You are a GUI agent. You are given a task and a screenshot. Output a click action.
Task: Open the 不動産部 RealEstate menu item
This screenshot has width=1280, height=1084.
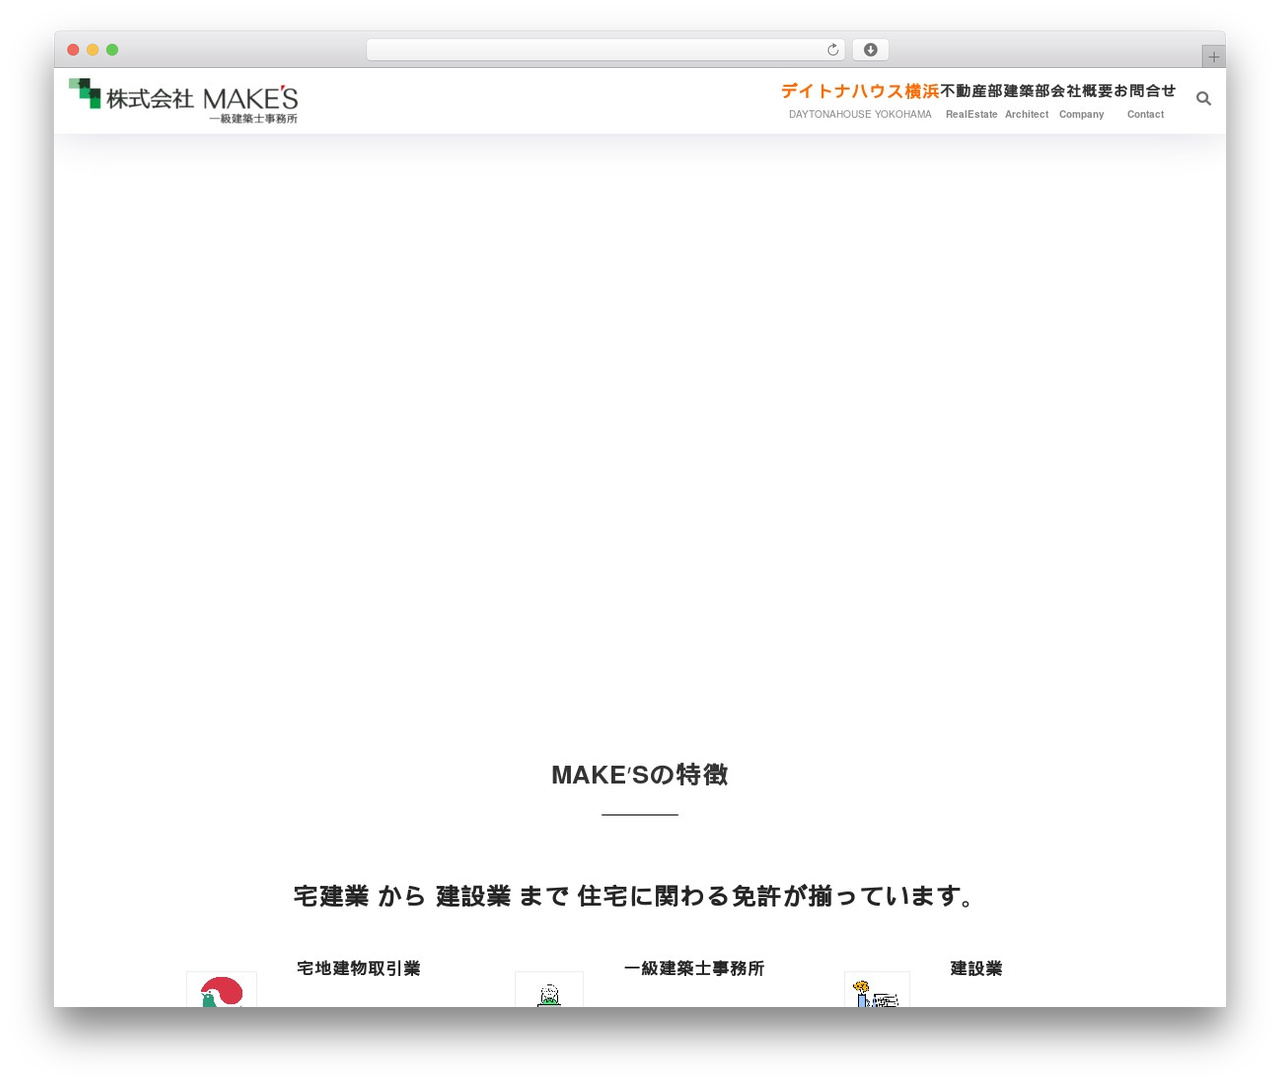971,101
